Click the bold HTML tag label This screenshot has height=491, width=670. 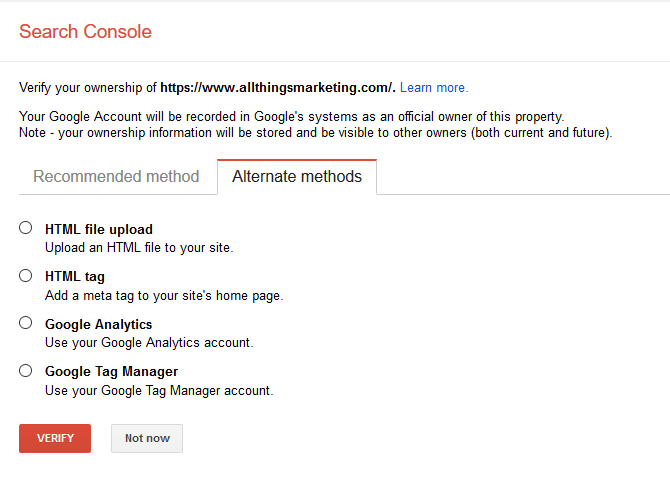click(75, 277)
